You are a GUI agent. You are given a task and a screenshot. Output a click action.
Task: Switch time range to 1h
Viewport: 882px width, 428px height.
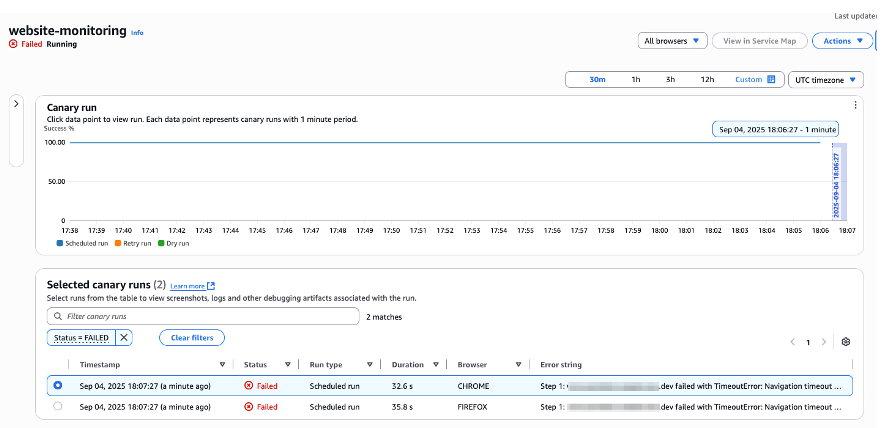(635, 79)
